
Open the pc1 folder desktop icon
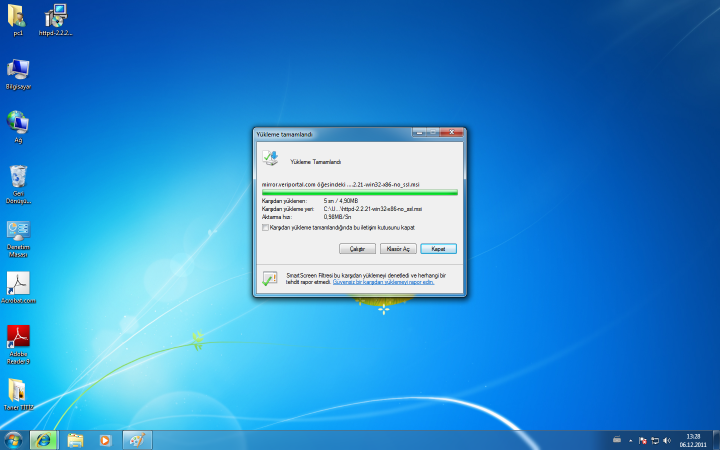(x=18, y=17)
